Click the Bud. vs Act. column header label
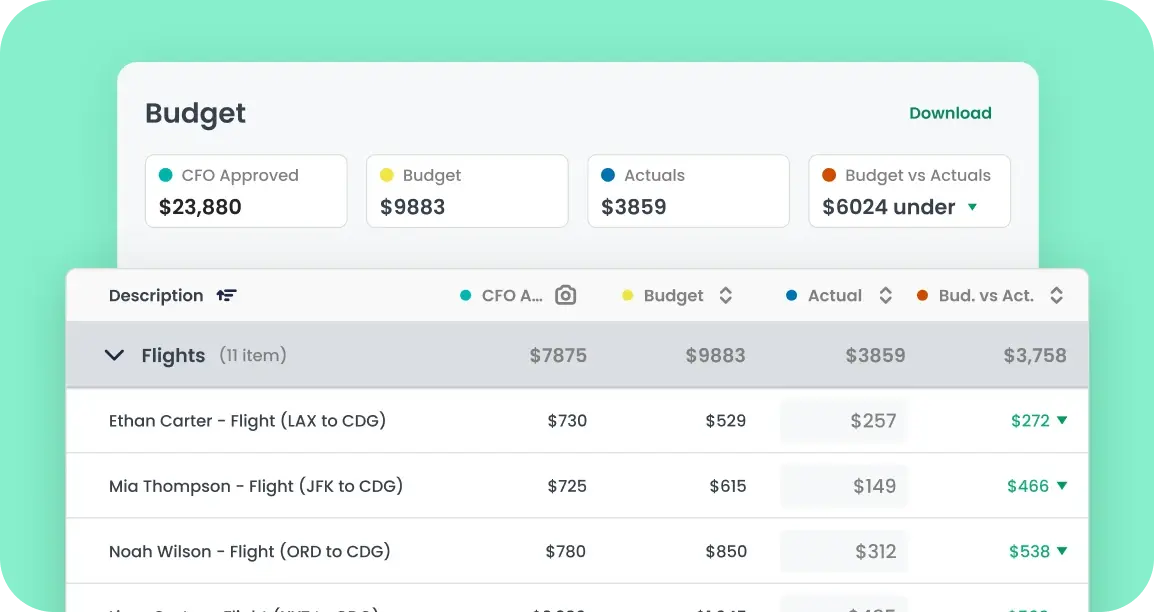The height and width of the screenshot is (612, 1154). click(986, 296)
